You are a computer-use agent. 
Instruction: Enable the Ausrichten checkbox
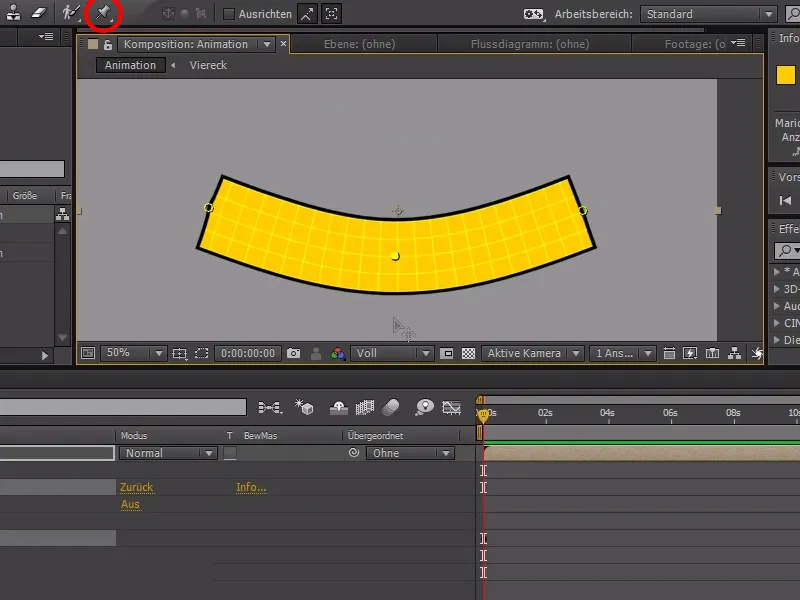(229, 14)
